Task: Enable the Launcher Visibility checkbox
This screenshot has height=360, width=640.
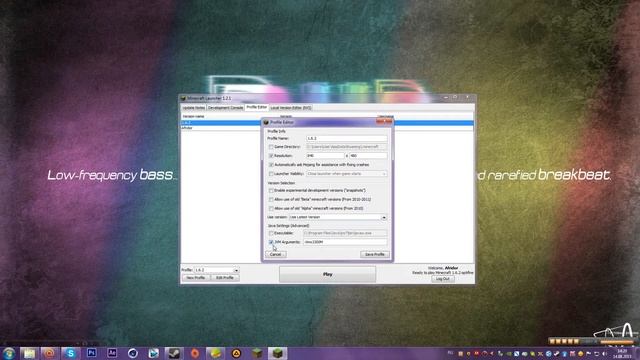Action: click(x=271, y=174)
